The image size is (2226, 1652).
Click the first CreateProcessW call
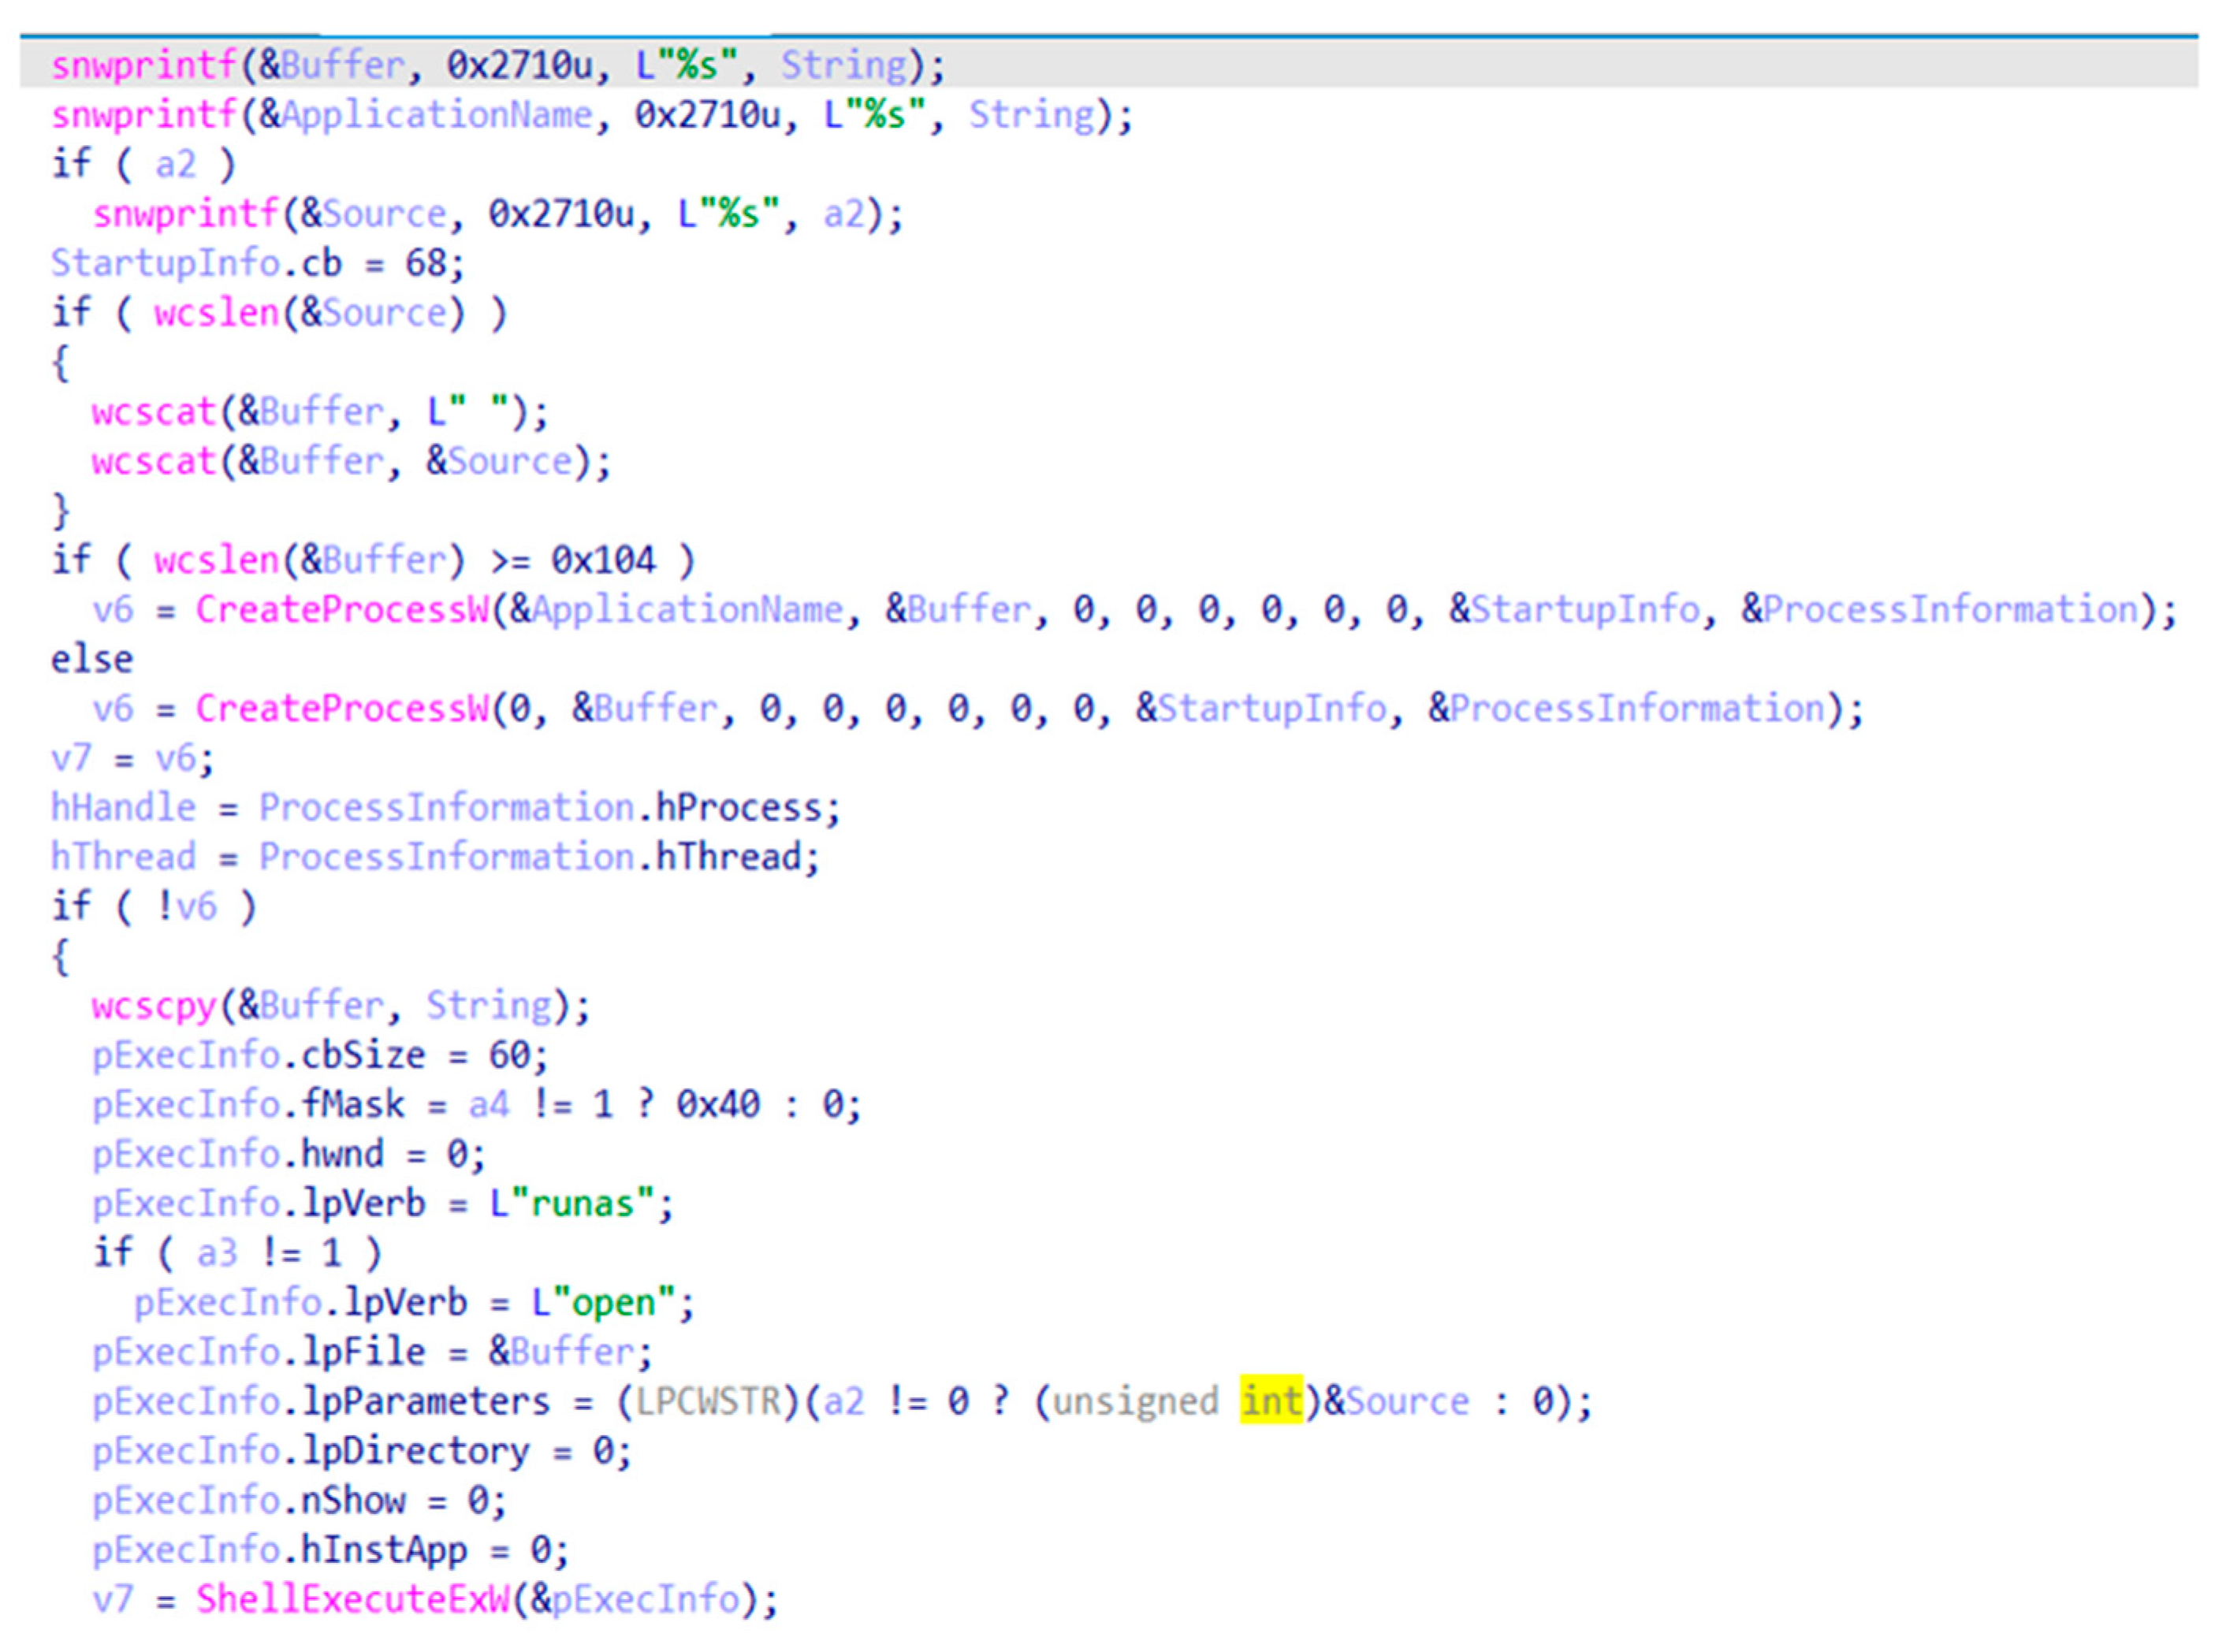point(342,610)
